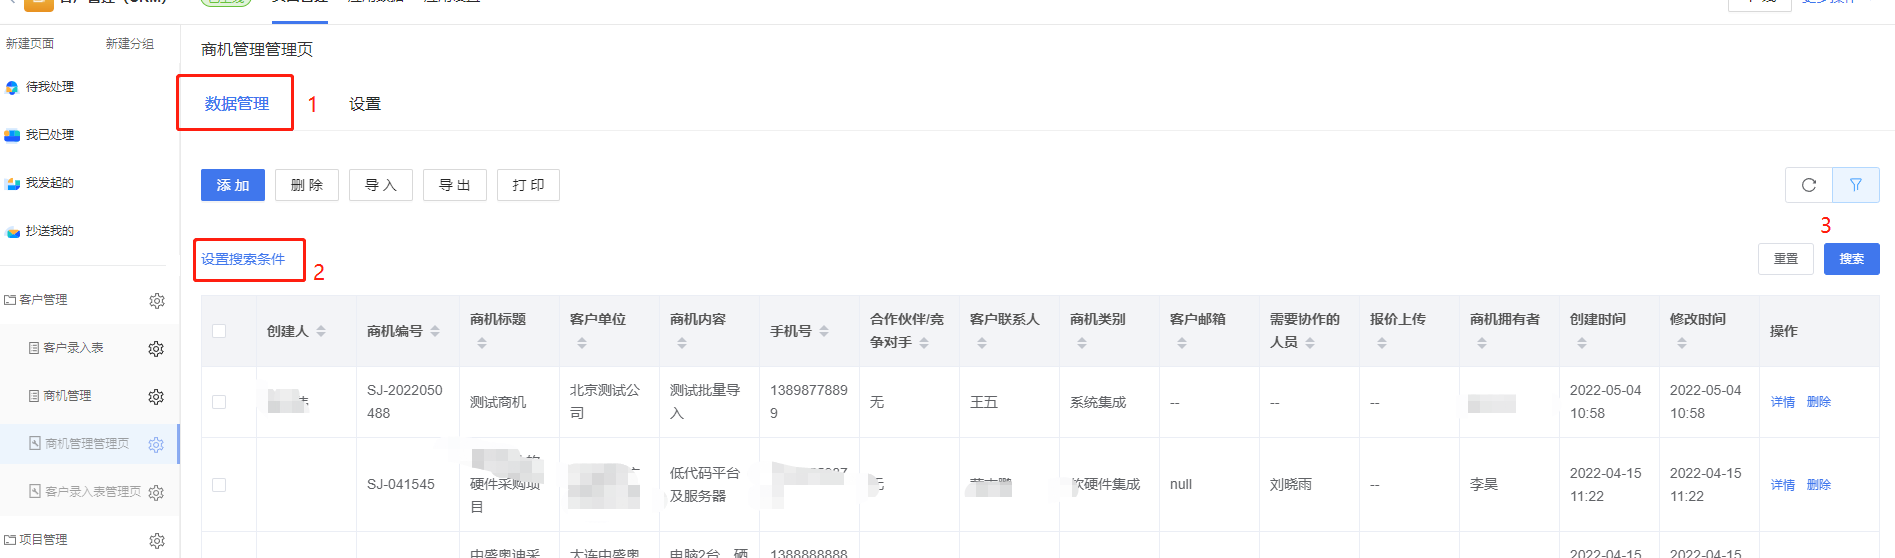The height and width of the screenshot is (558, 1895).
Task: Open settings gear for 项目管理 group
Action: pyautogui.click(x=157, y=541)
